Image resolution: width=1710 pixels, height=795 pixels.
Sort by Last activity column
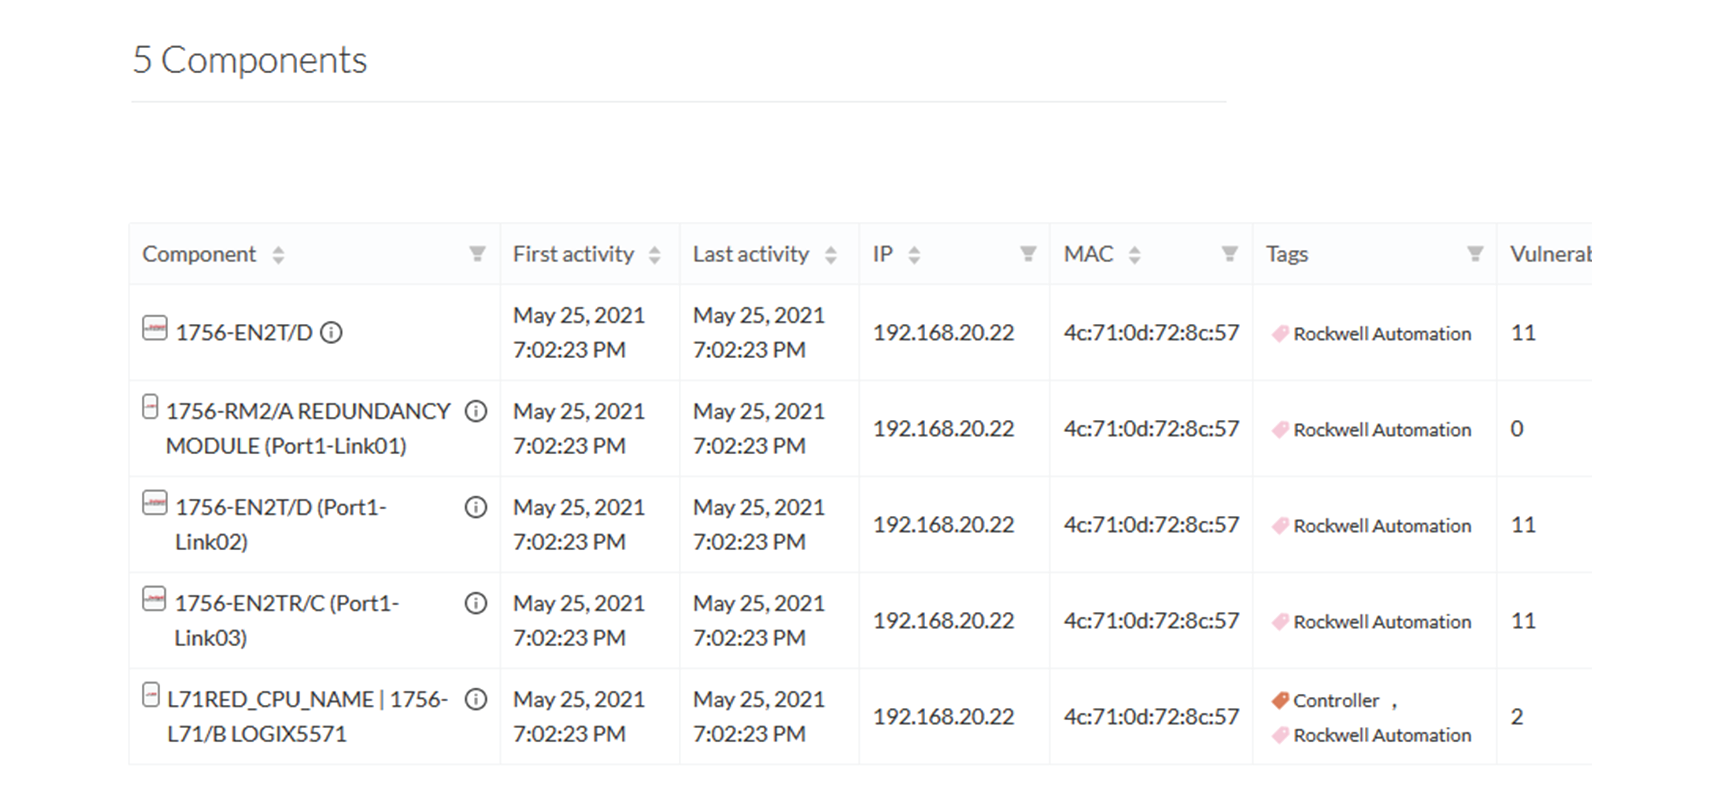[x=831, y=255]
